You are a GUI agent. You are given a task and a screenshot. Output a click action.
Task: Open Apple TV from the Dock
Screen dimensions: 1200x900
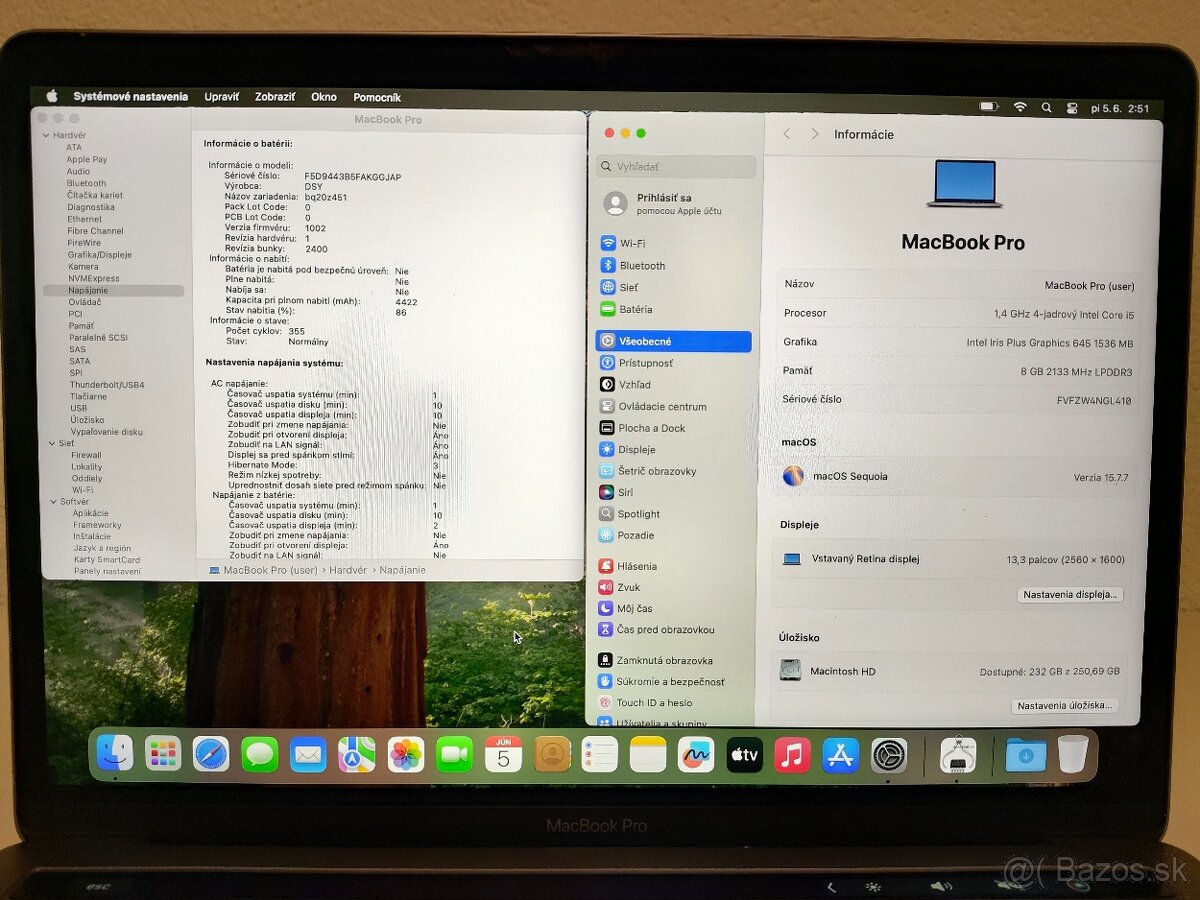point(744,754)
